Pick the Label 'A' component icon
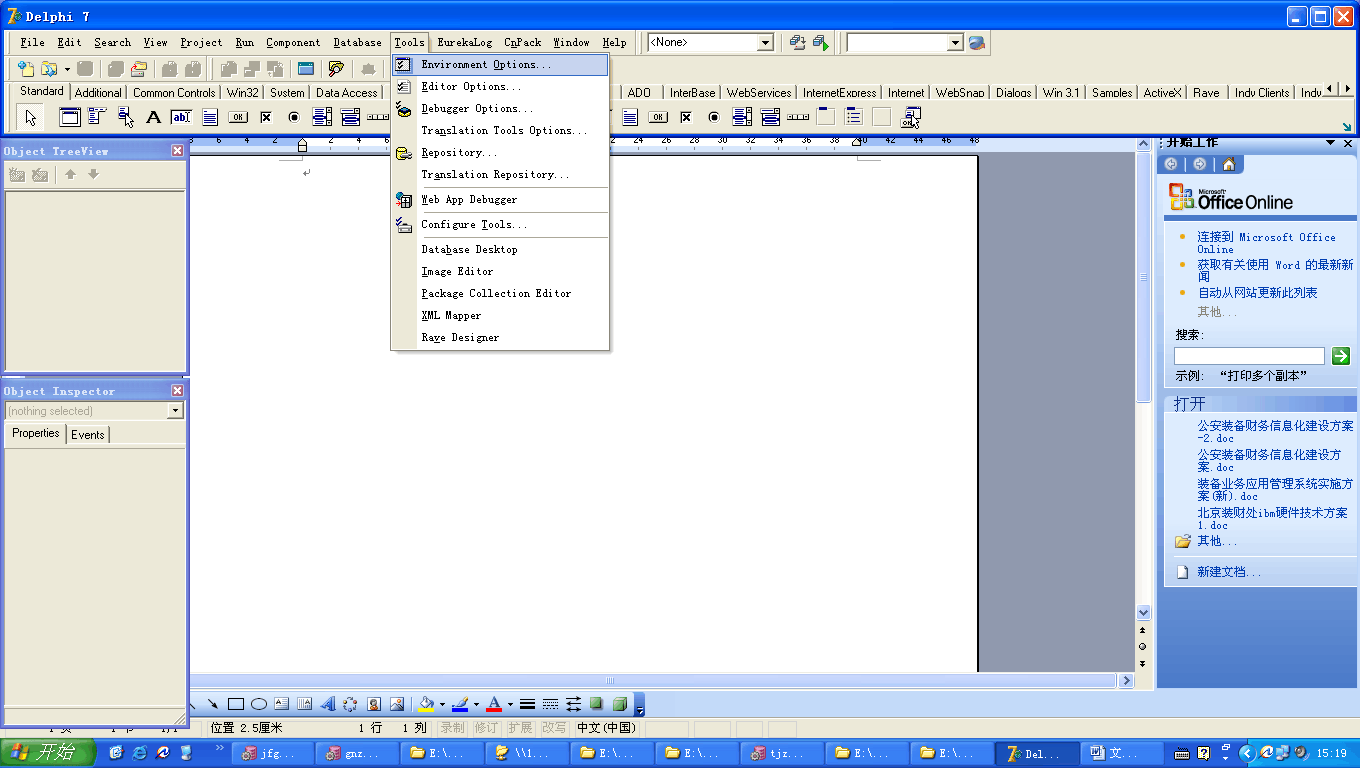 pyautogui.click(x=154, y=117)
